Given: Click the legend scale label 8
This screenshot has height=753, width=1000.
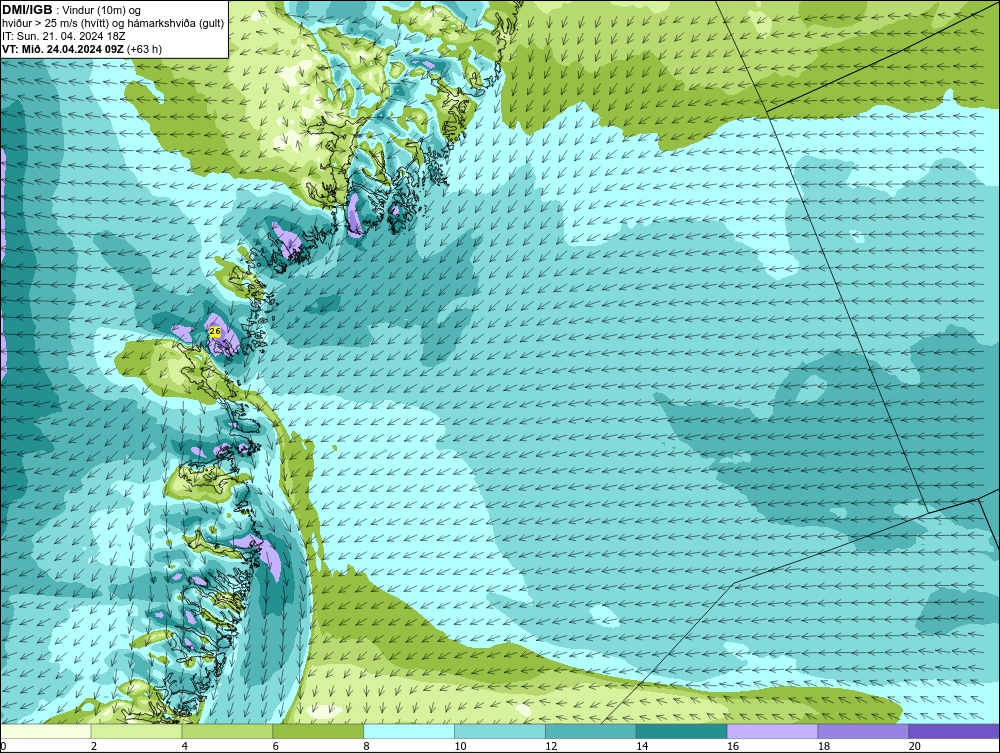Looking at the screenshot, I should point(367,746).
